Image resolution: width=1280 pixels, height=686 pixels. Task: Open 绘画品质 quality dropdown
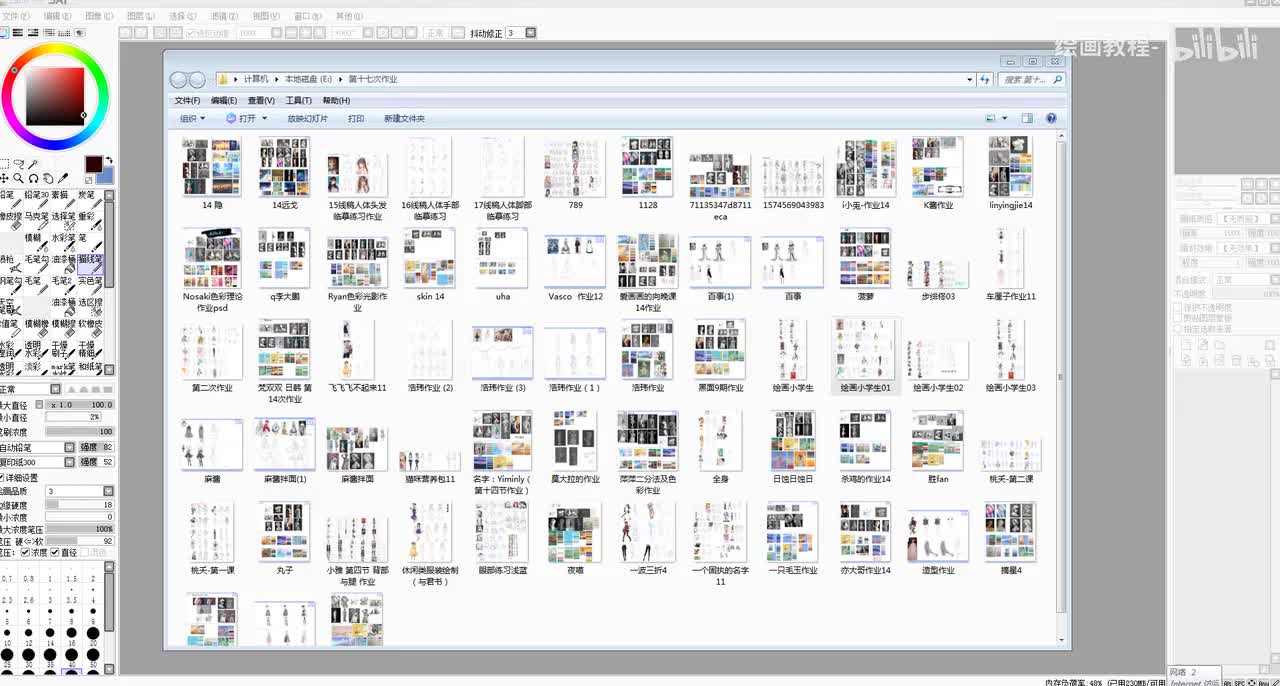108,491
